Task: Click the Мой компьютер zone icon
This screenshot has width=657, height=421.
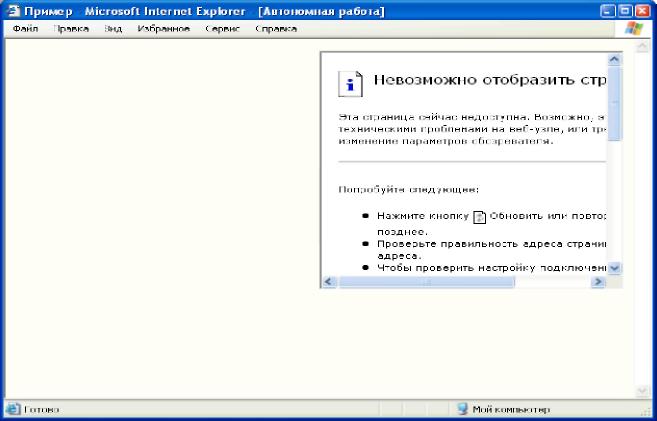Action: point(463,409)
